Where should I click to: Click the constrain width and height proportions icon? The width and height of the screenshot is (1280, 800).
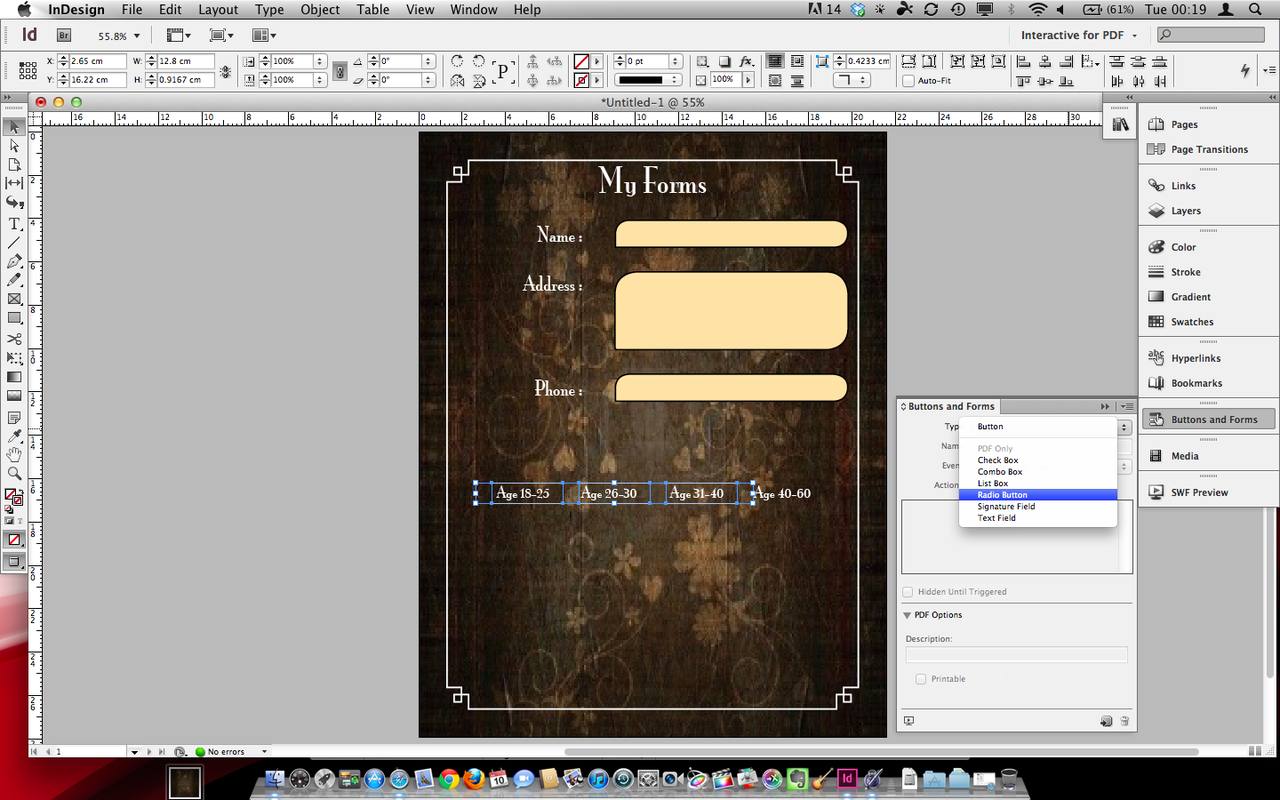click(225, 71)
